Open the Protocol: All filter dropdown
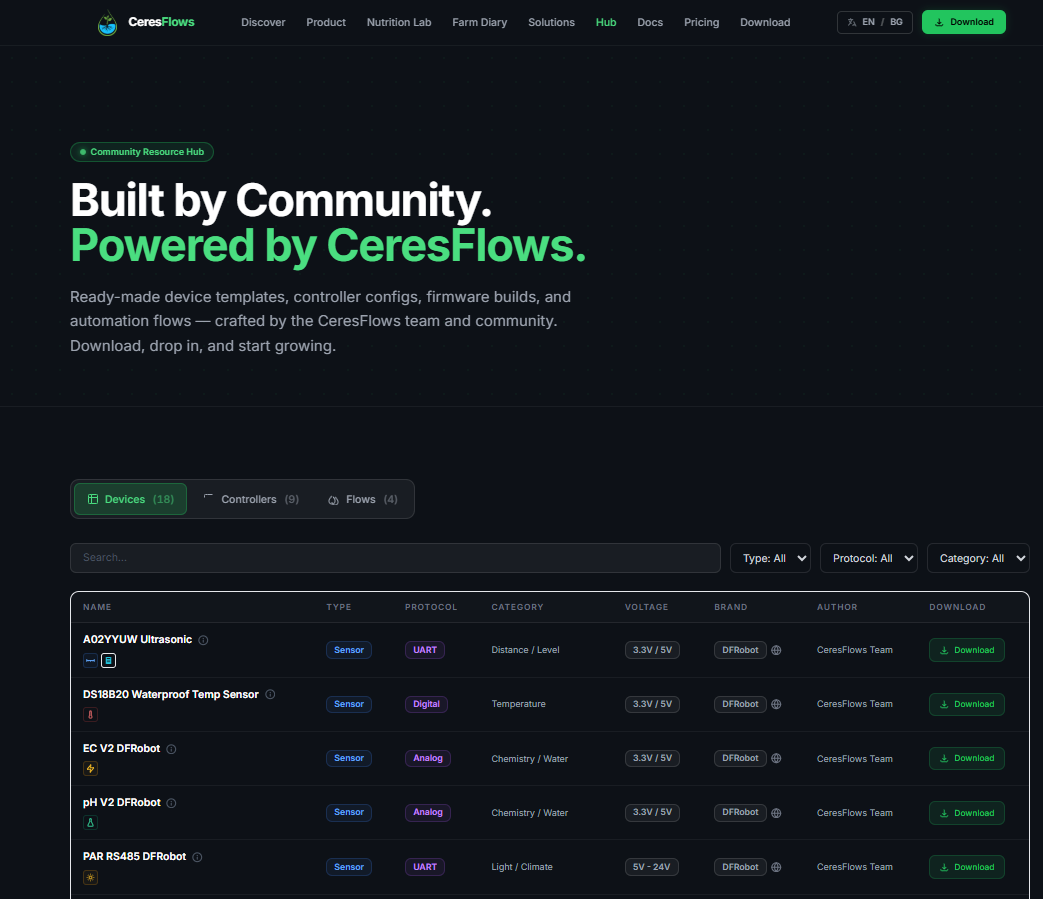 click(869, 558)
